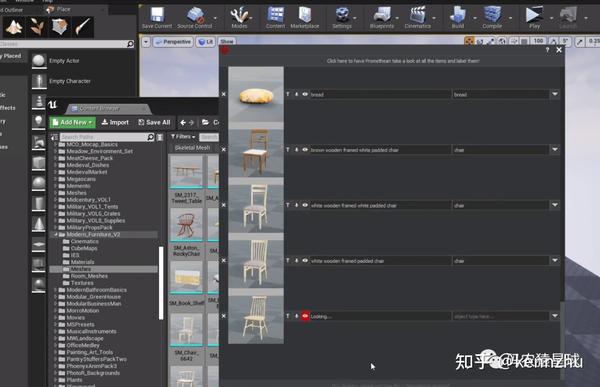Click the Search Paths input field

click(x=104, y=137)
